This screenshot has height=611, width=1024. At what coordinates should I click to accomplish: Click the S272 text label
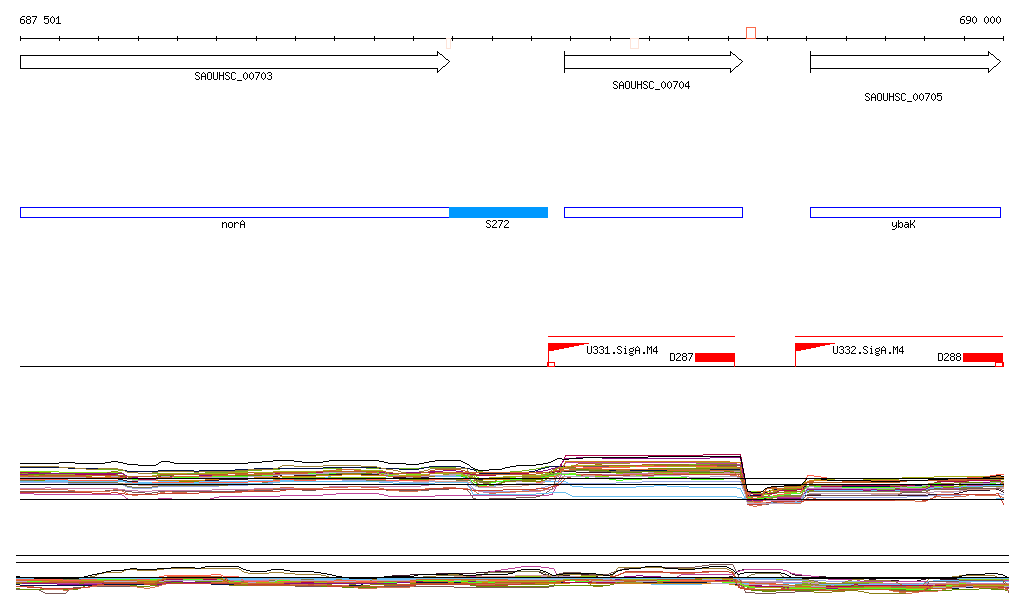tap(497, 225)
